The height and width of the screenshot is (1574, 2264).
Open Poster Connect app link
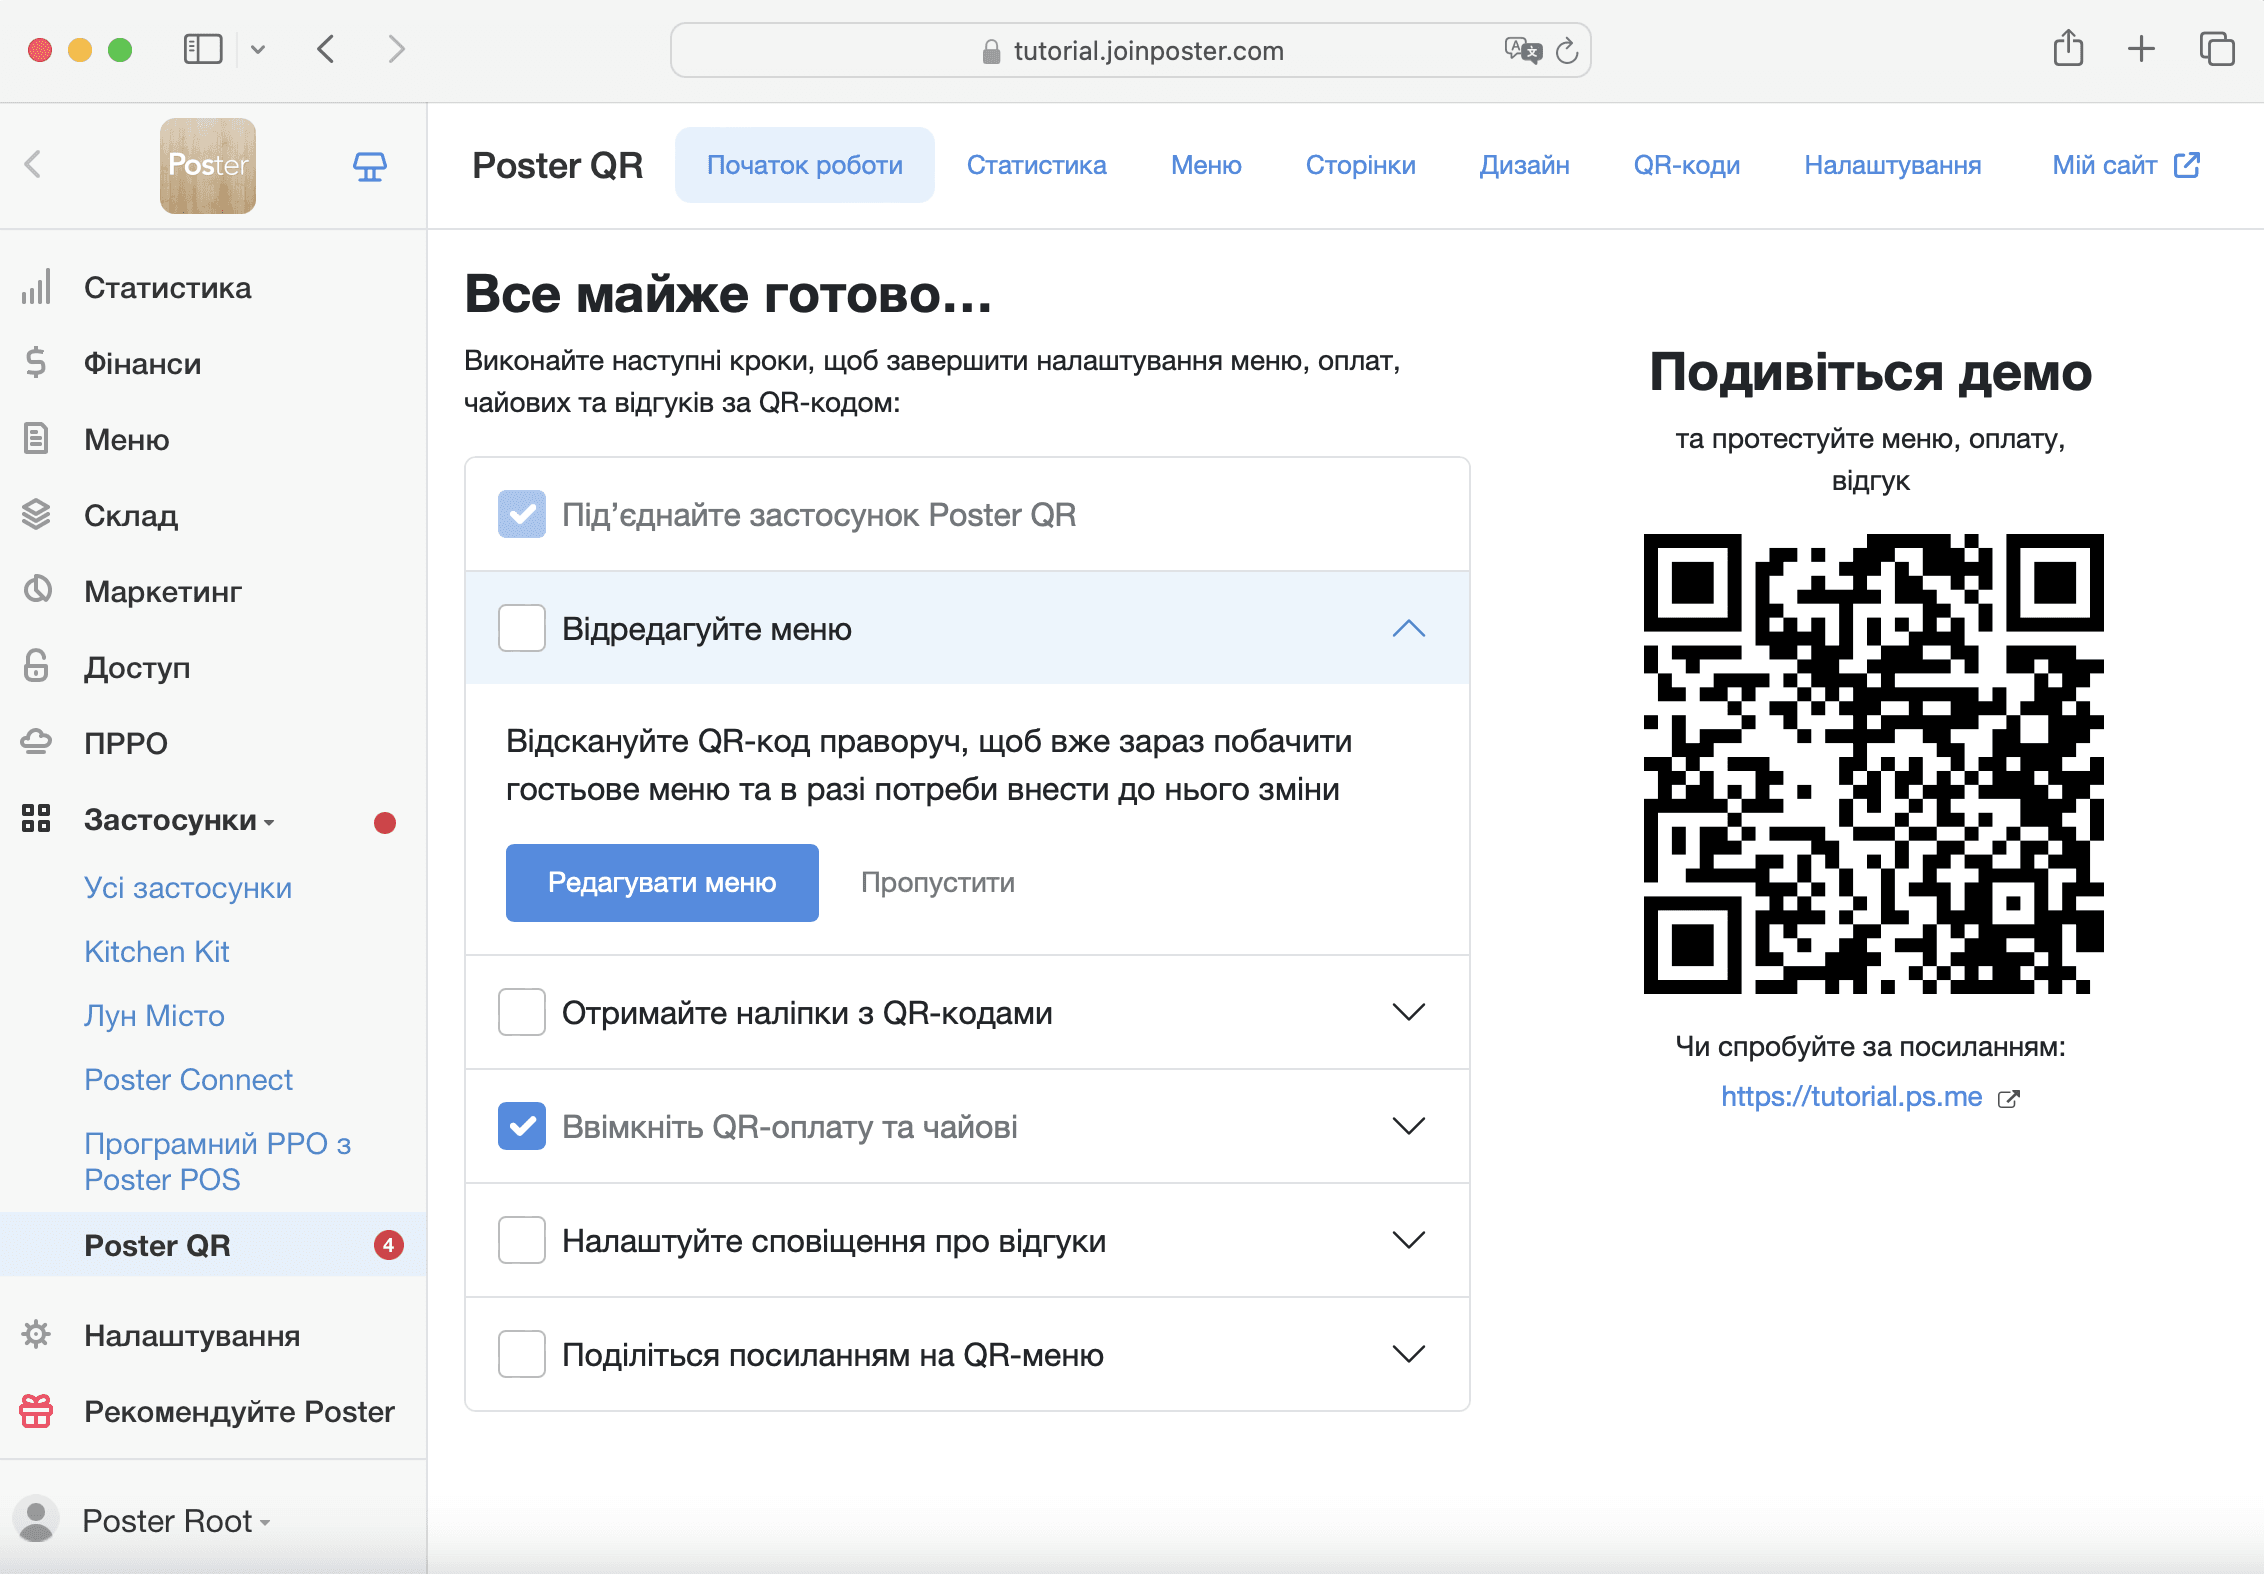click(188, 1080)
